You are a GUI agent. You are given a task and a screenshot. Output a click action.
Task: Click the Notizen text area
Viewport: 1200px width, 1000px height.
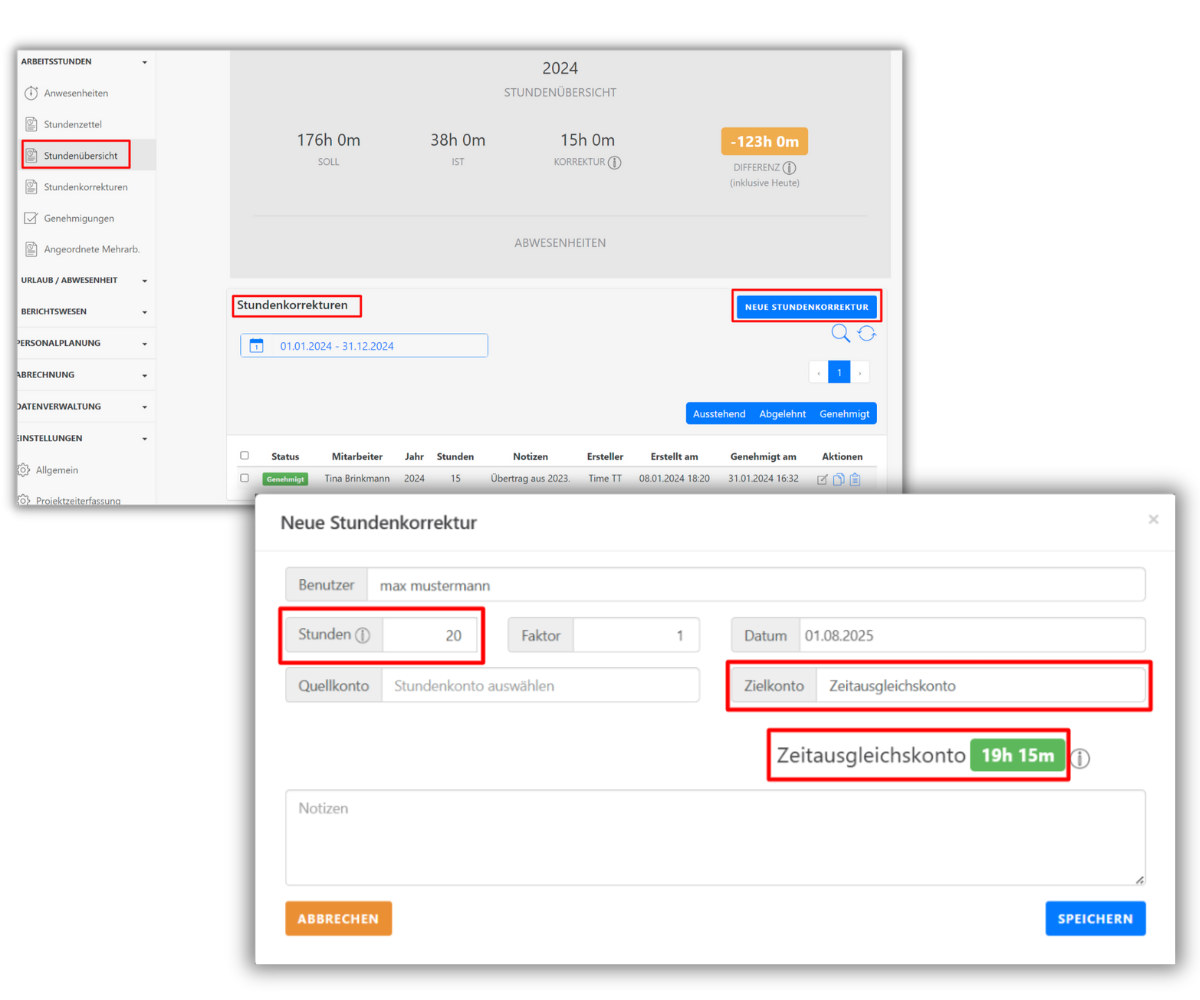tap(715, 837)
